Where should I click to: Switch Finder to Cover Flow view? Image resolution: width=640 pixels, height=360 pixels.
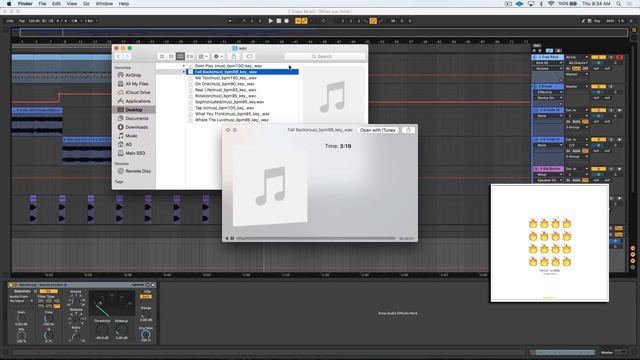[x=189, y=56]
